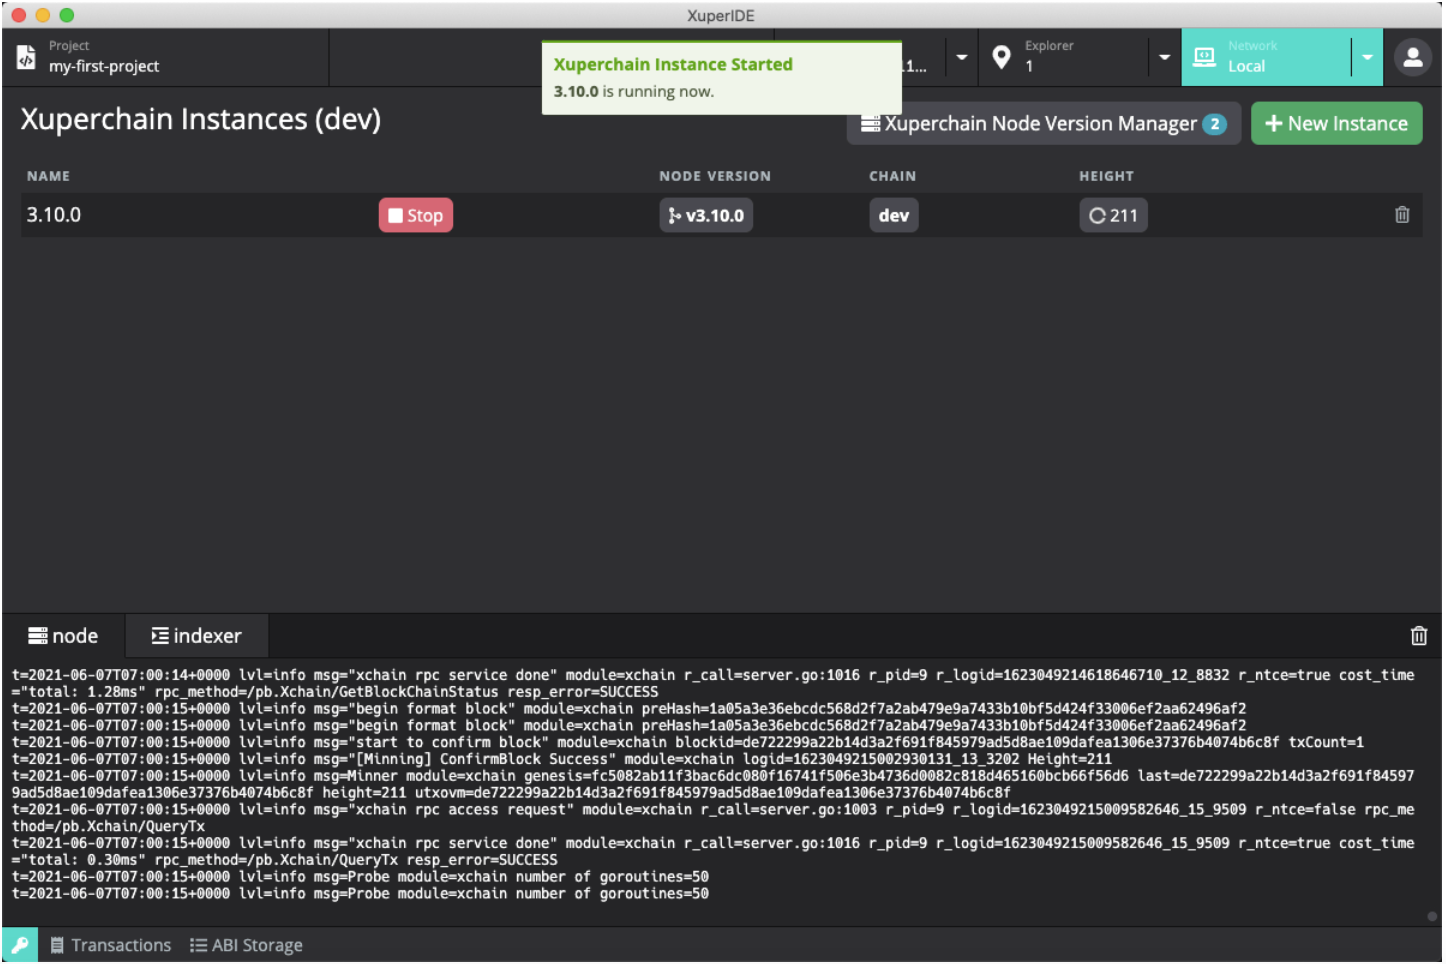Click the block height 211 badge

(1113, 215)
